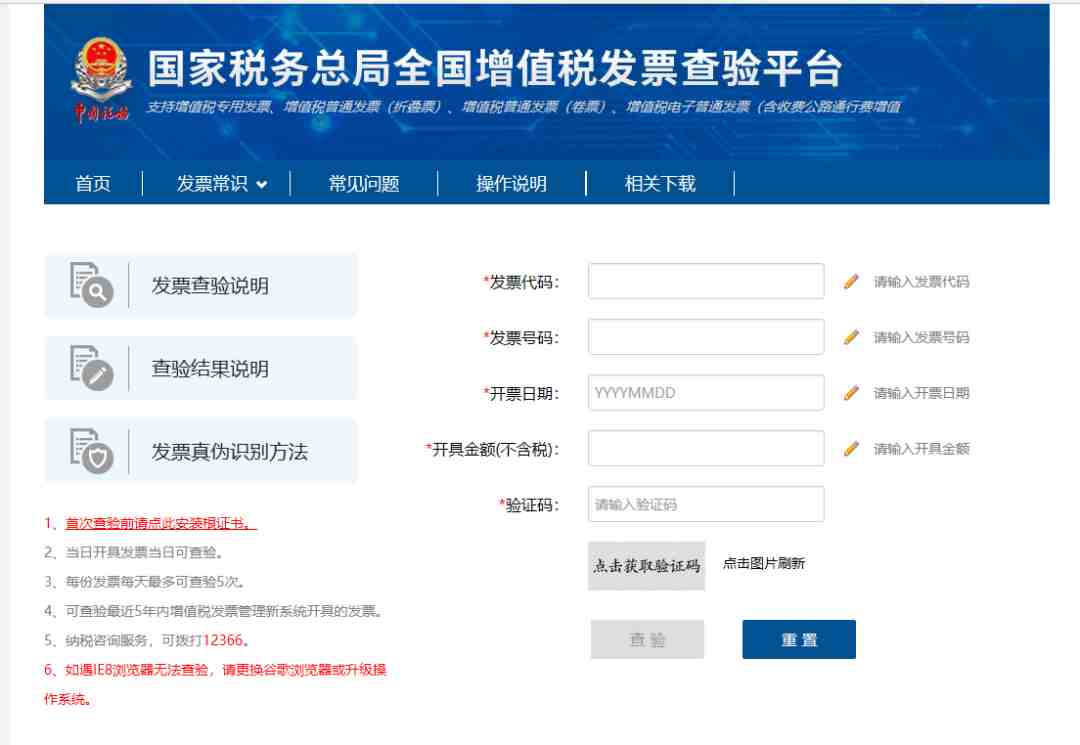Click the national tax emblem logo

tap(101, 79)
